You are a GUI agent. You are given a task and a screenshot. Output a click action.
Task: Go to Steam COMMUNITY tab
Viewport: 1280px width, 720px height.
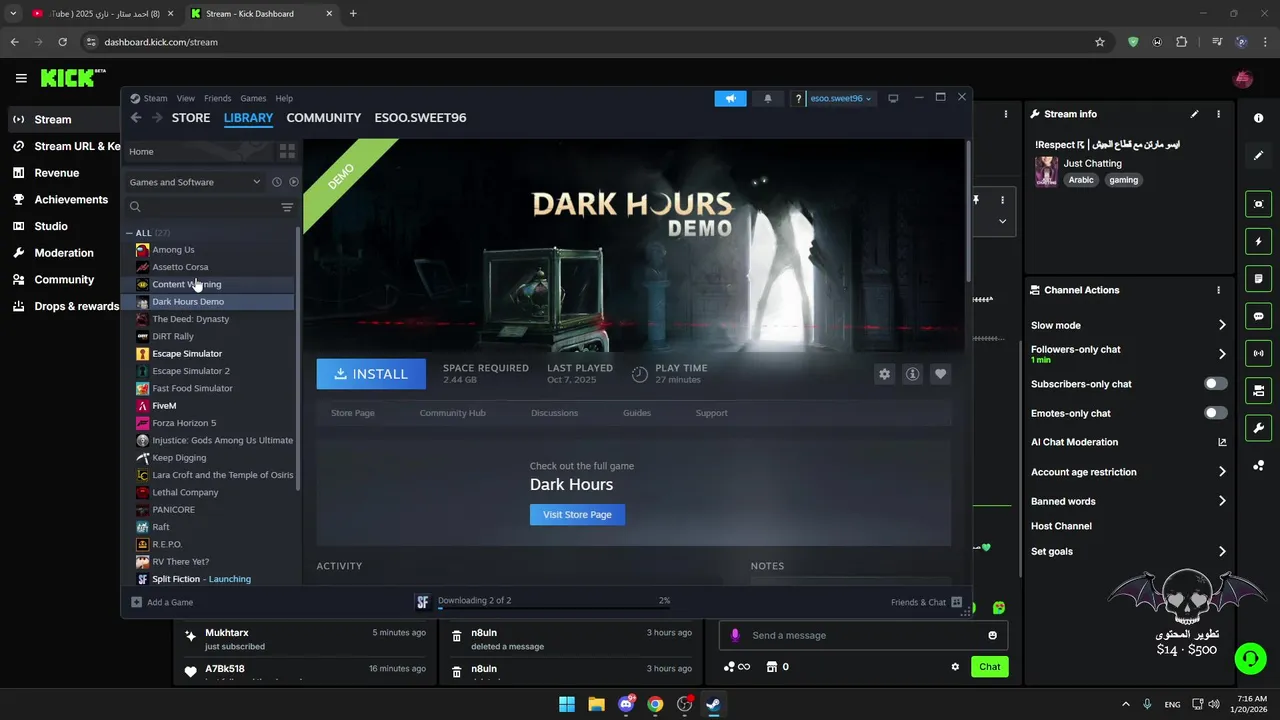point(323,118)
